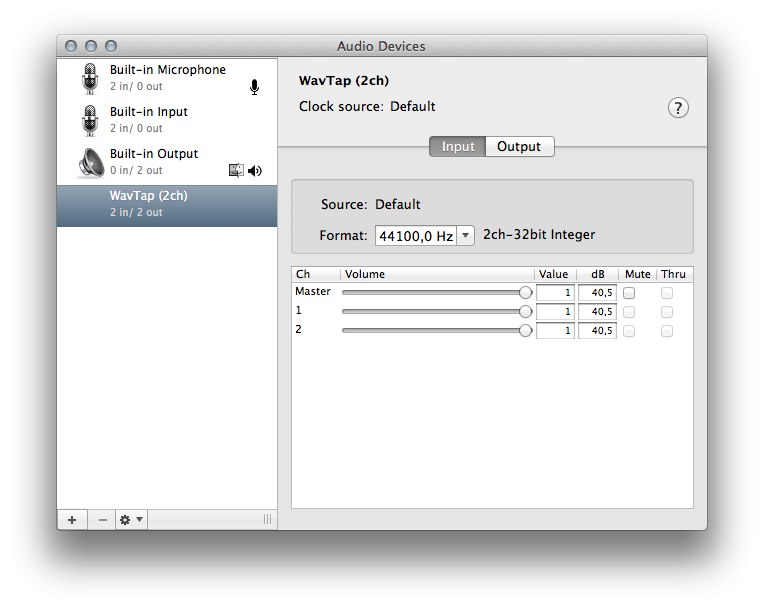Click the minus button to remove device
Image resolution: width=764 pixels, height=609 pixels.
[x=102, y=519]
